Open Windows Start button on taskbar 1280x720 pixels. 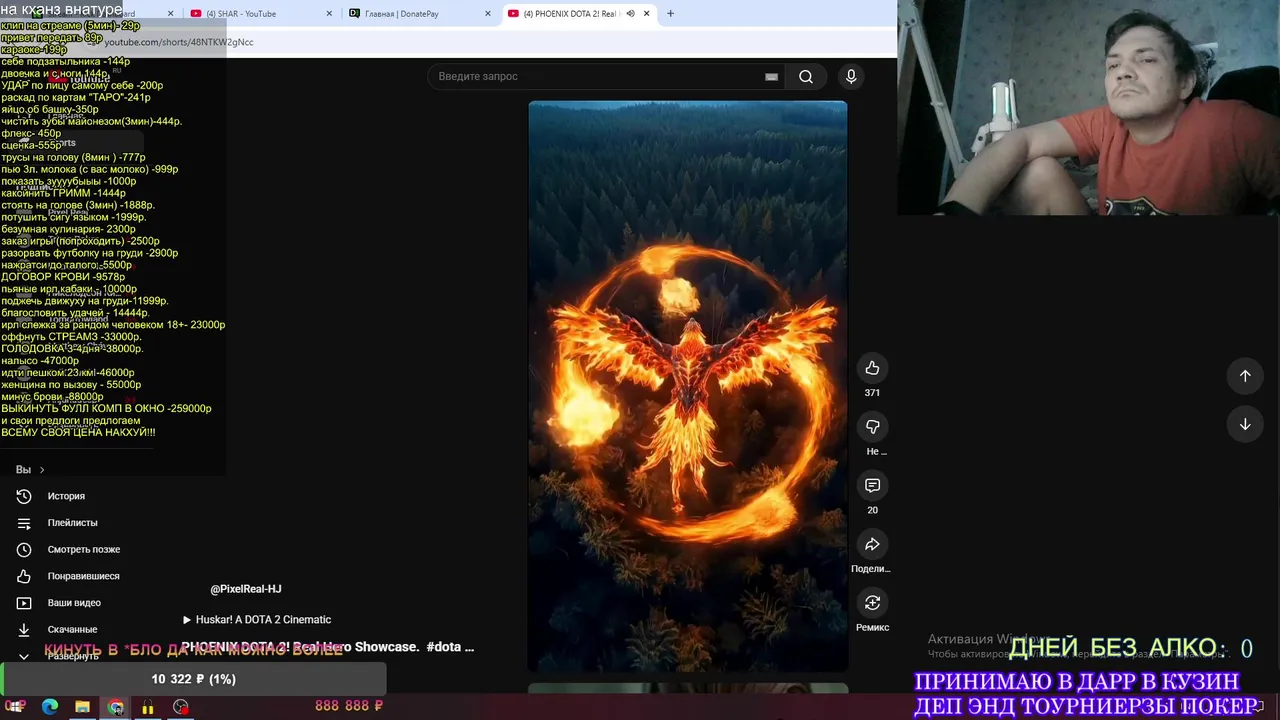[16, 707]
